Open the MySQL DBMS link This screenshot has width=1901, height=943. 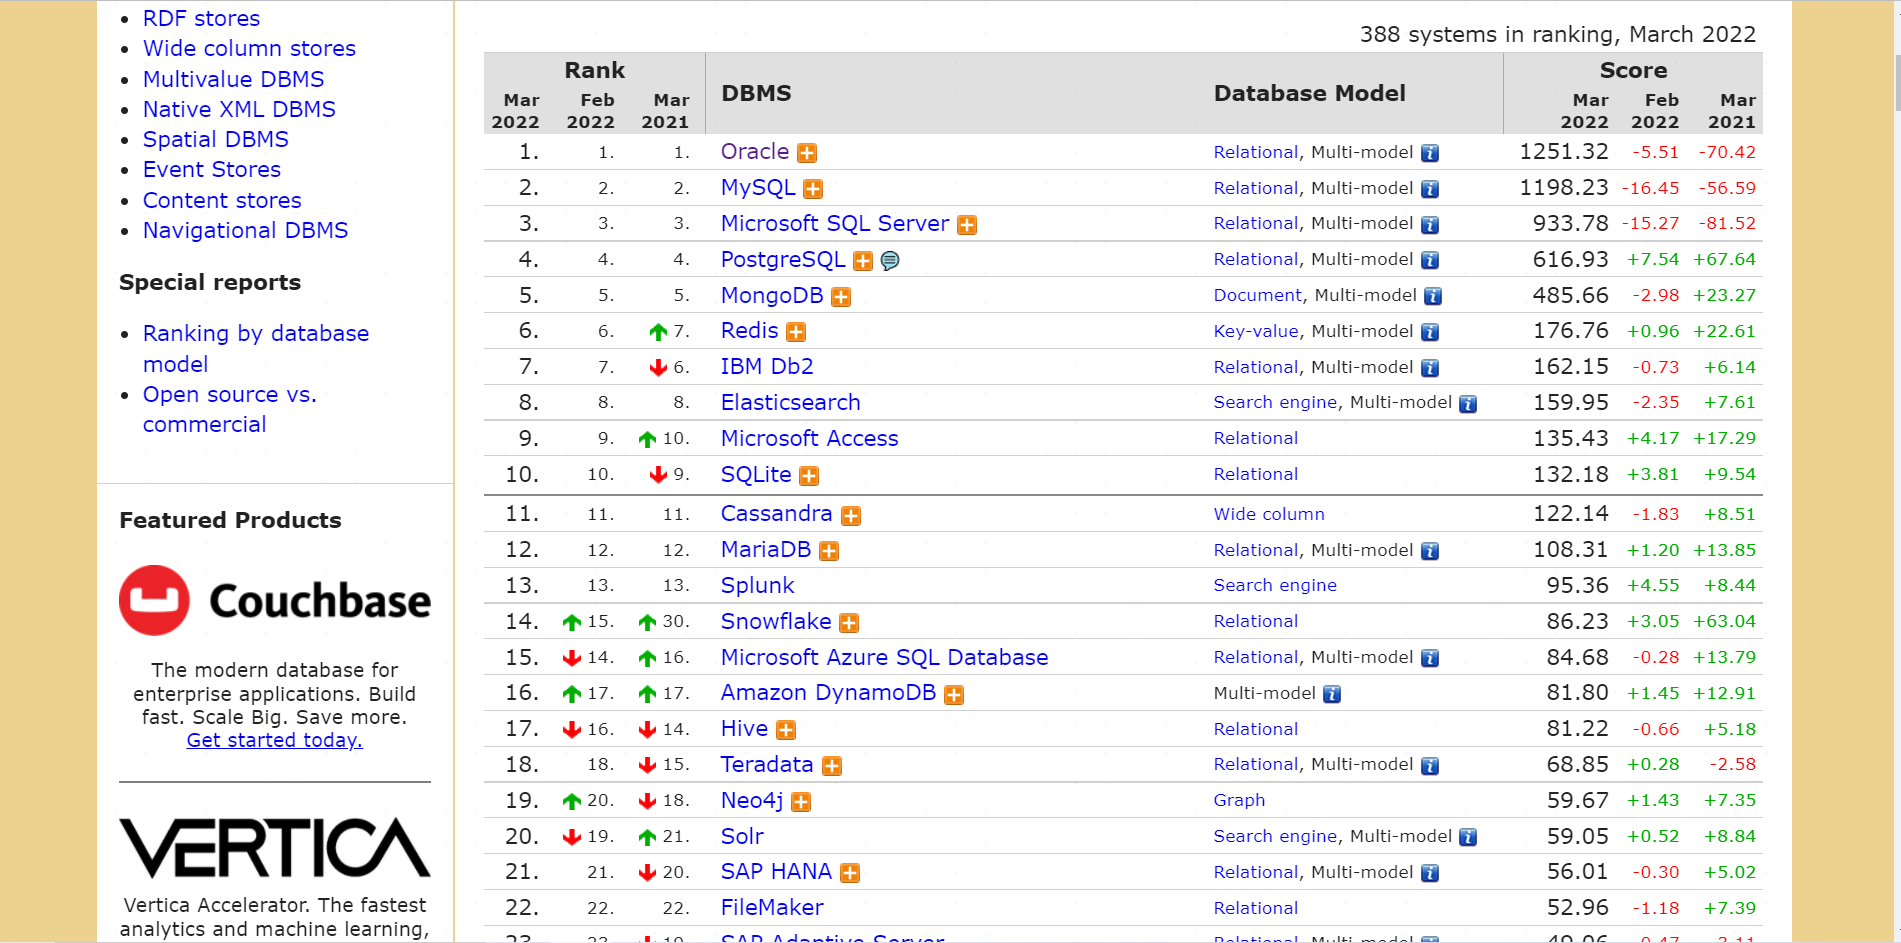[758, 187]
